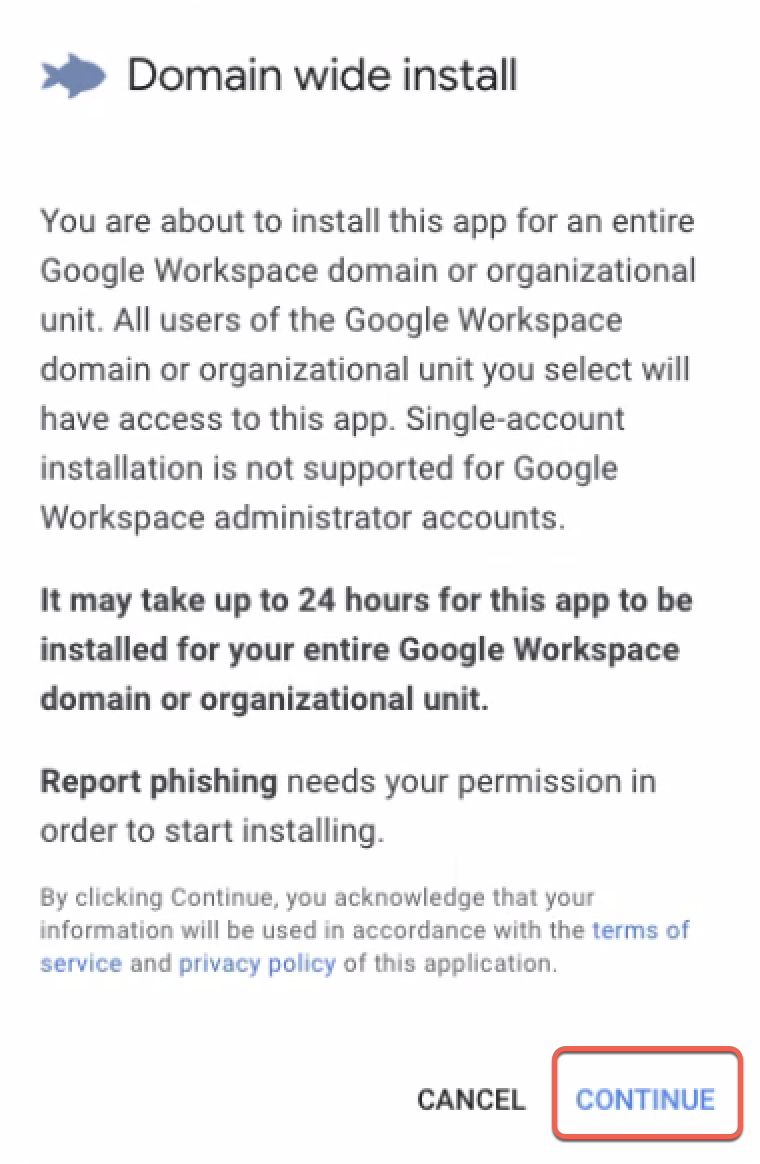The image size is (760, 1164).
Task: Click the bold 'Report phishing' app name
Action: [x=159, y=782]
